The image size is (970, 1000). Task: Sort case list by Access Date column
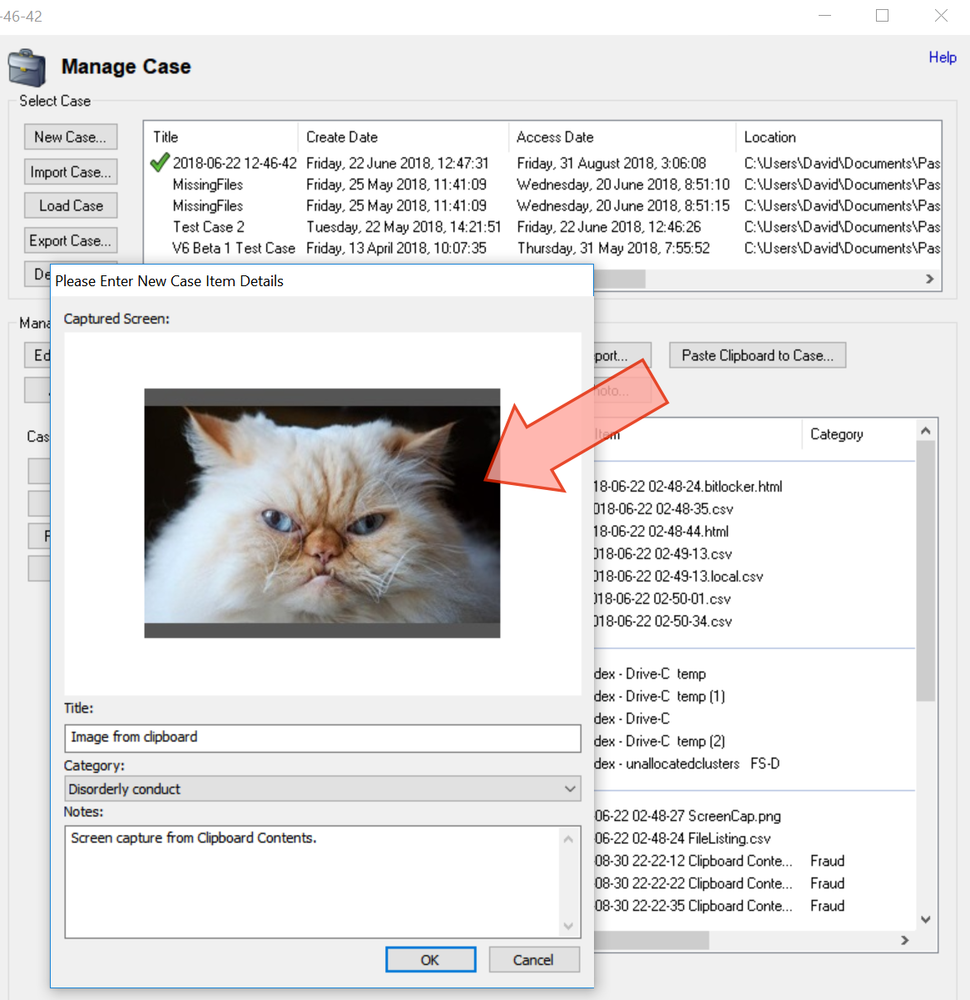tap(622, 137)
